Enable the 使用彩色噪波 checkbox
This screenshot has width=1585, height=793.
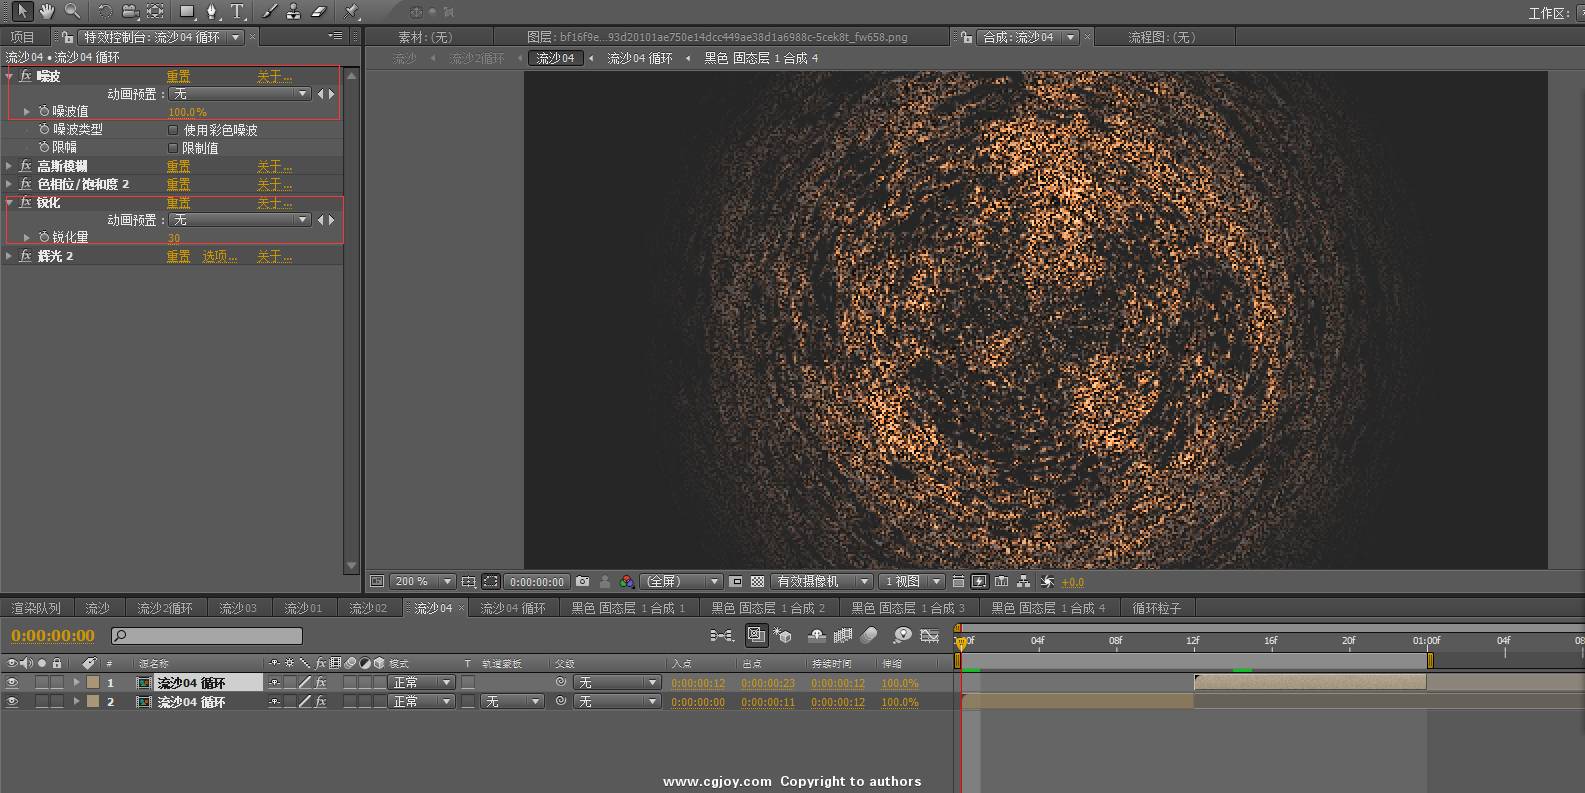click(173, 130)
